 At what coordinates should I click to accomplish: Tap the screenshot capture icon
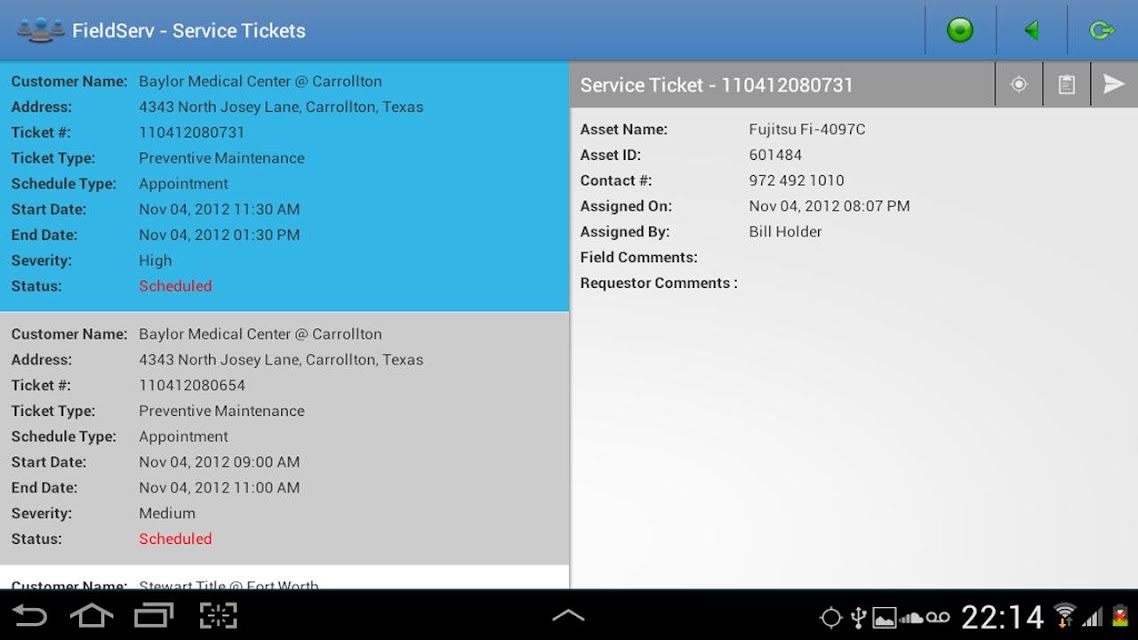218,616
